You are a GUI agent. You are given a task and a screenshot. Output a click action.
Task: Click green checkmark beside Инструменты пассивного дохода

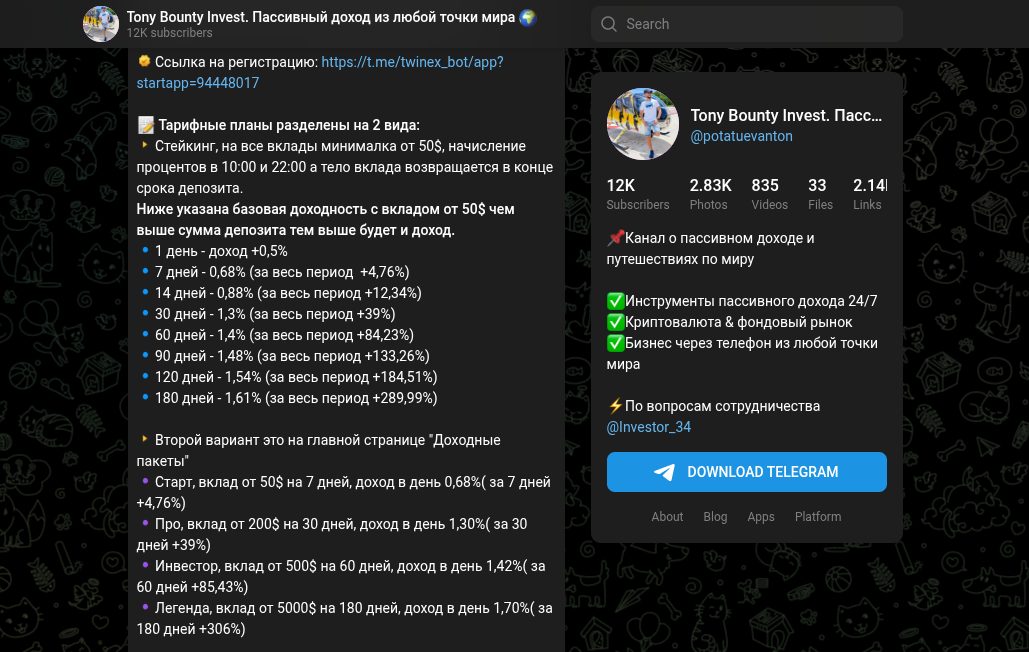coord(615,301)
